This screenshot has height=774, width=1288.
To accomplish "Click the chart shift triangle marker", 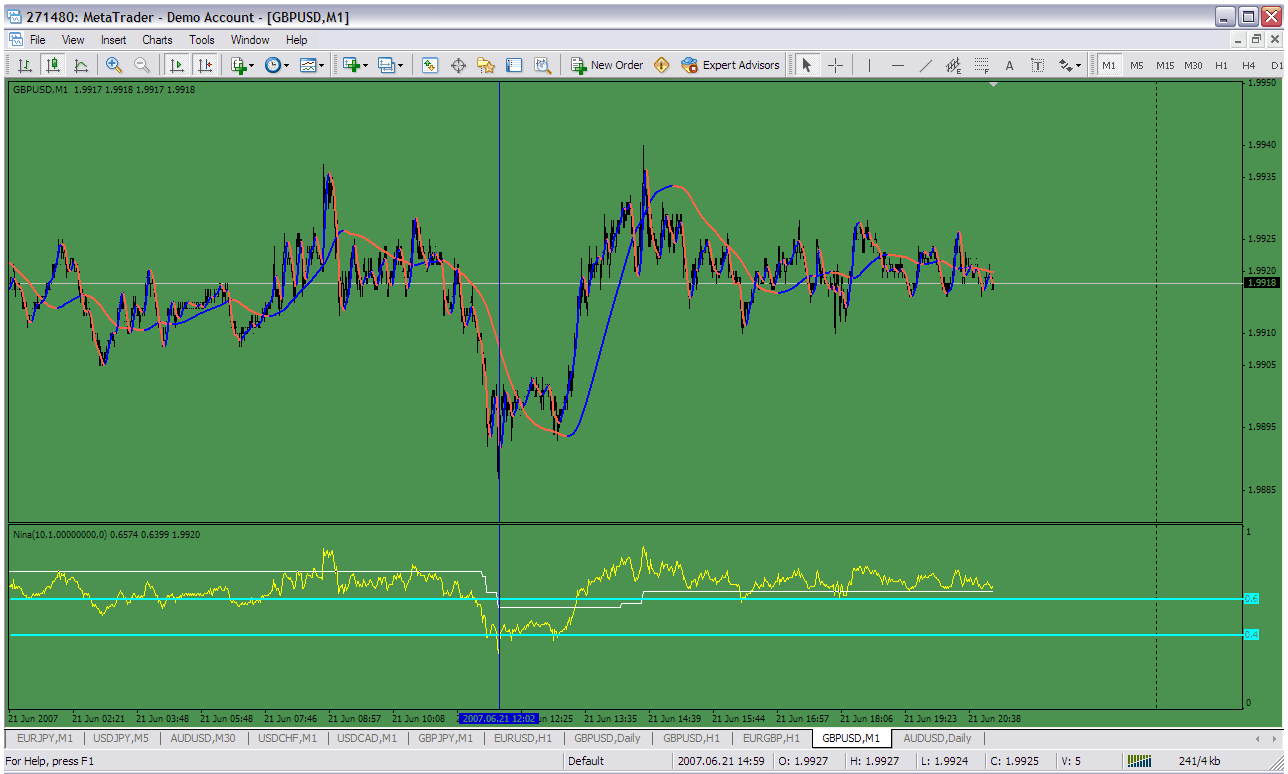I will pyautogui.click(x=993, y=86).
